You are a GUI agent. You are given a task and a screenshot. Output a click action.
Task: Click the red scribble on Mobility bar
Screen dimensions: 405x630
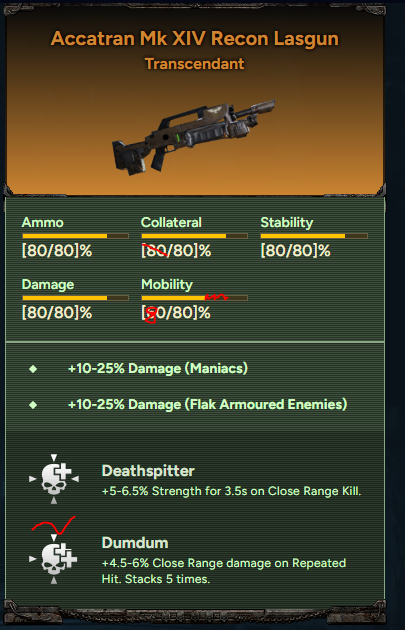click(x=217, y=297)
